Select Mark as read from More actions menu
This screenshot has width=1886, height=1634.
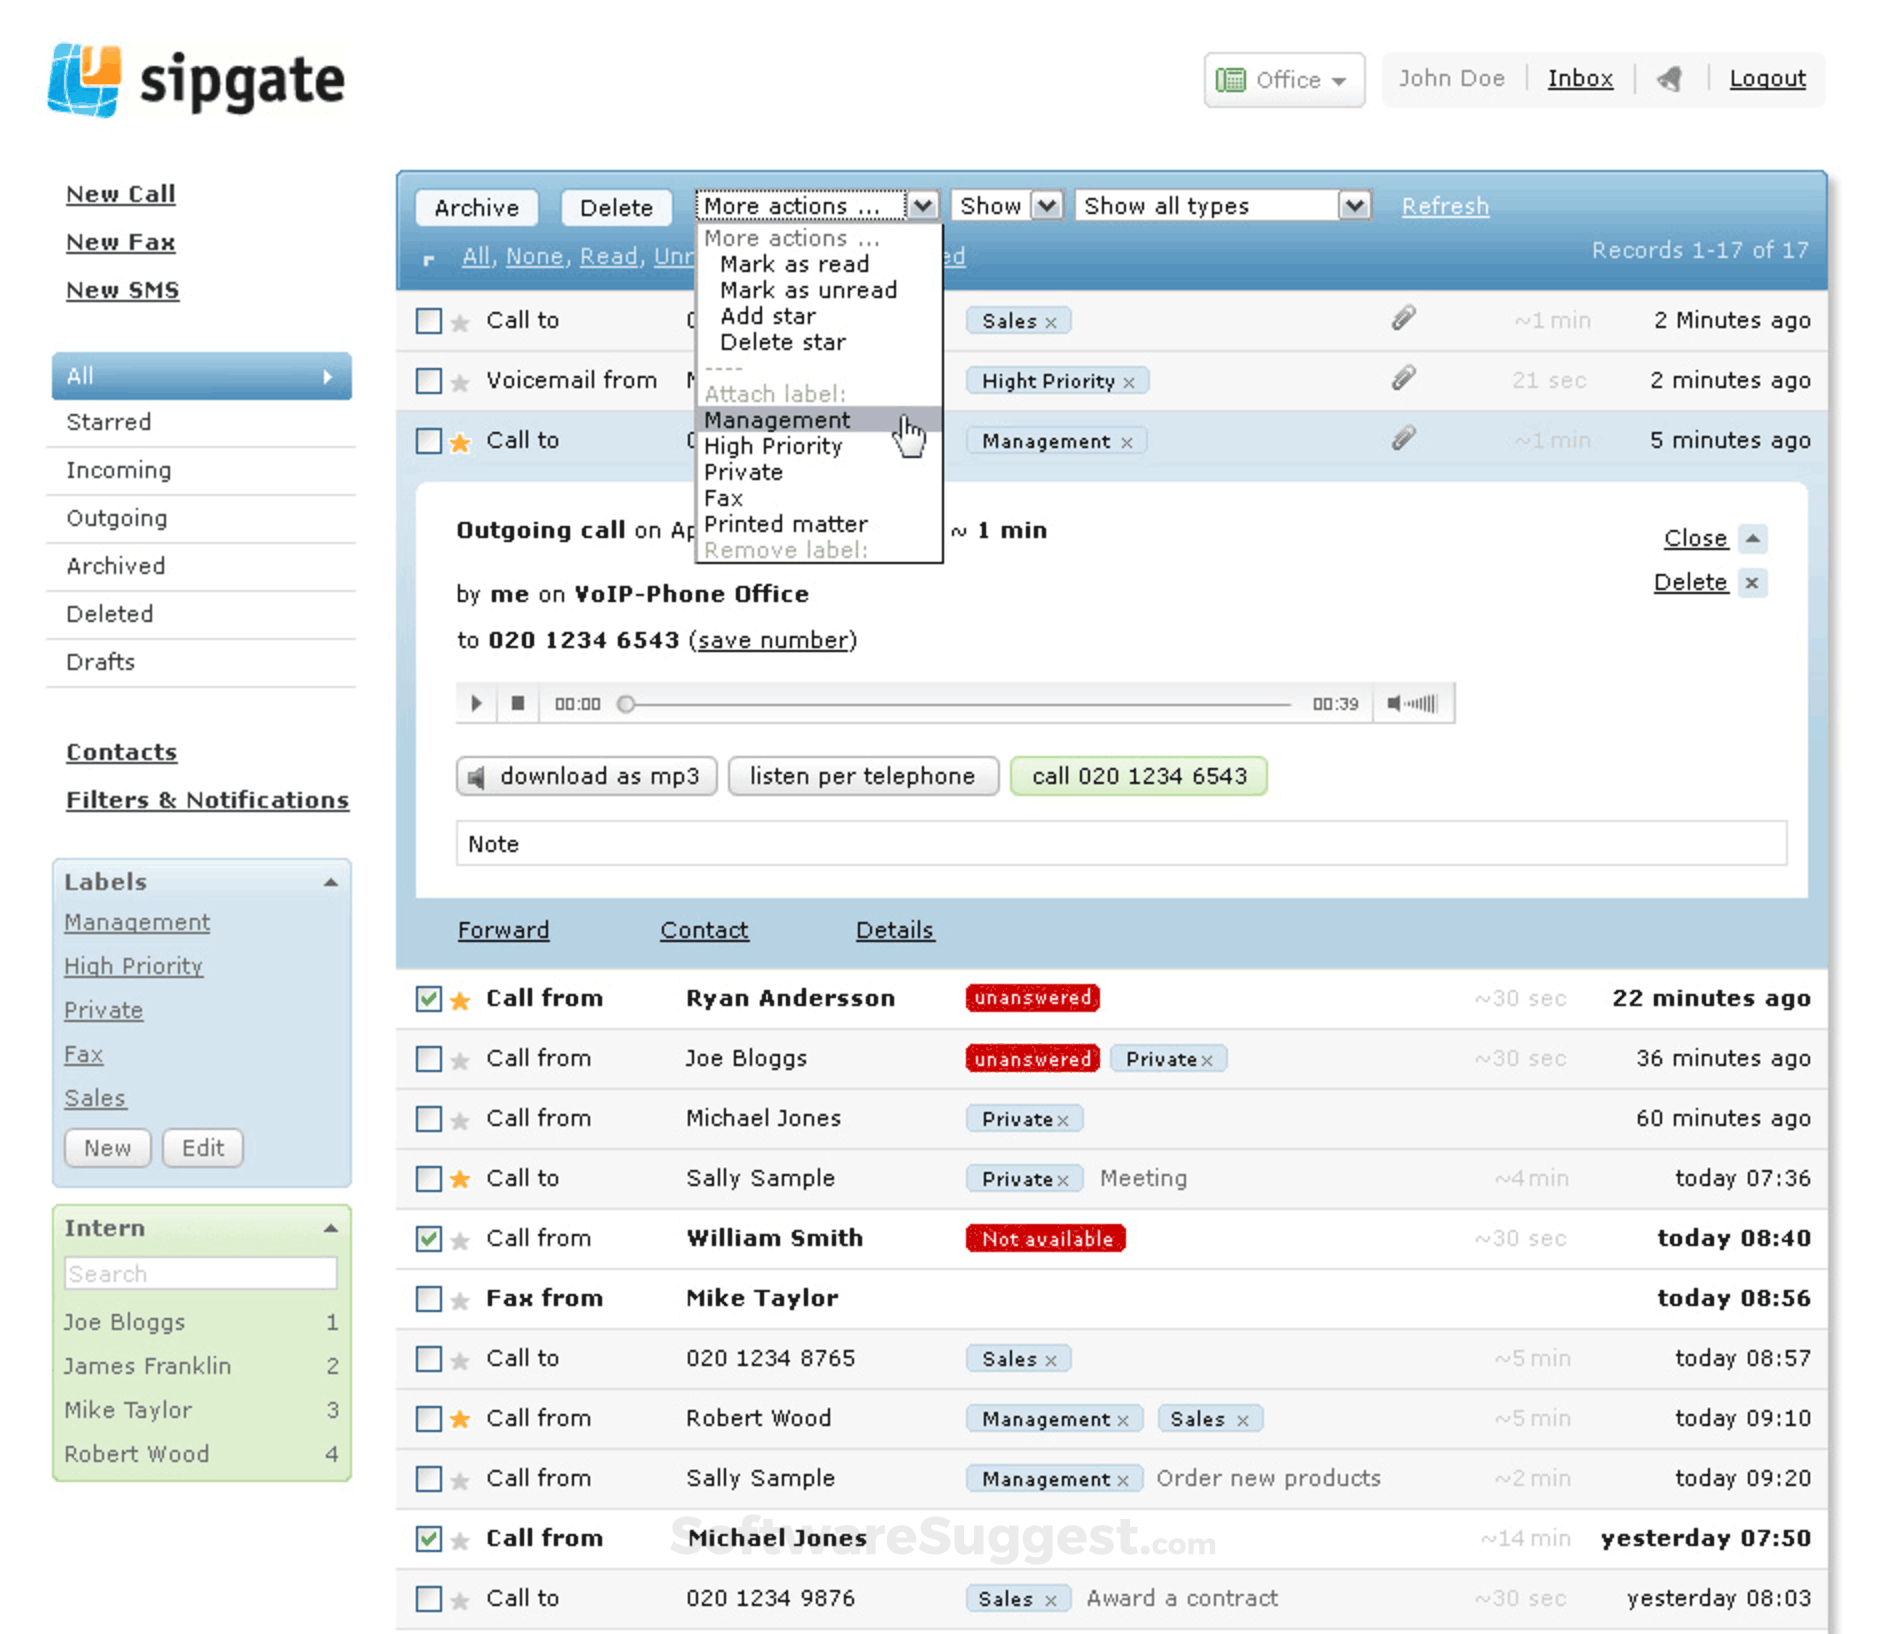pos(793,263)
